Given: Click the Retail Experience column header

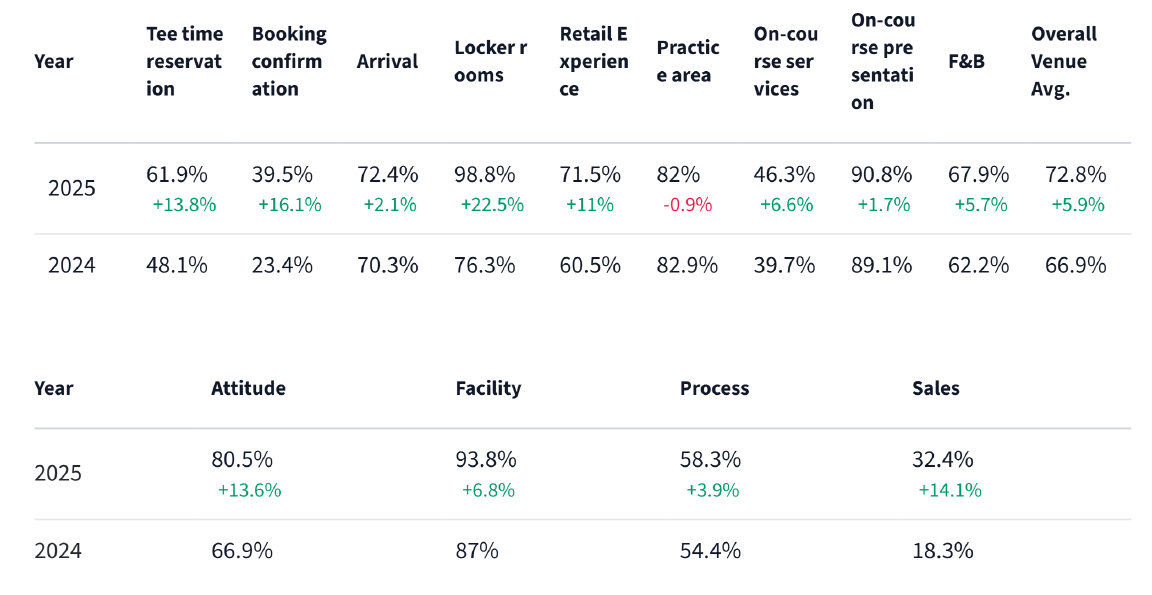Looking at the screenshot, I should [x=594, y=61].
